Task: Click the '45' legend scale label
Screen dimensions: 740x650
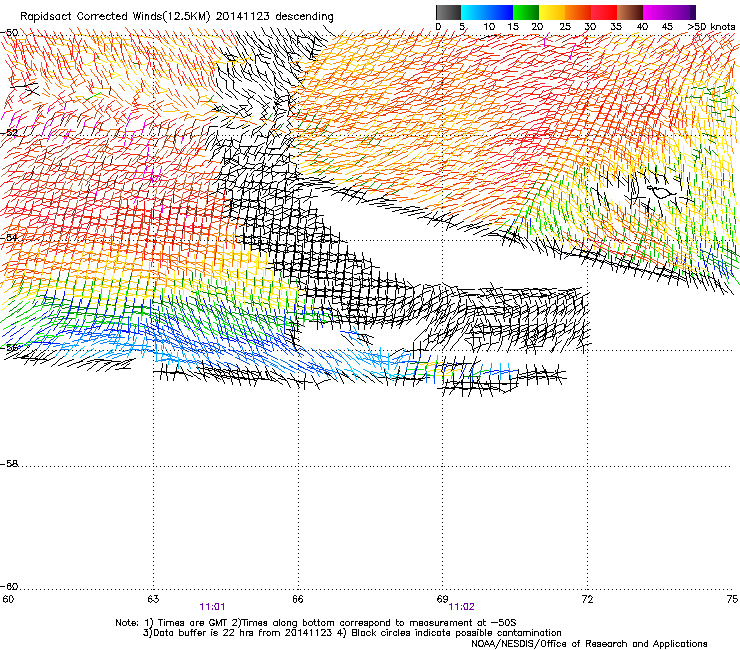Action: pos(667,27)
